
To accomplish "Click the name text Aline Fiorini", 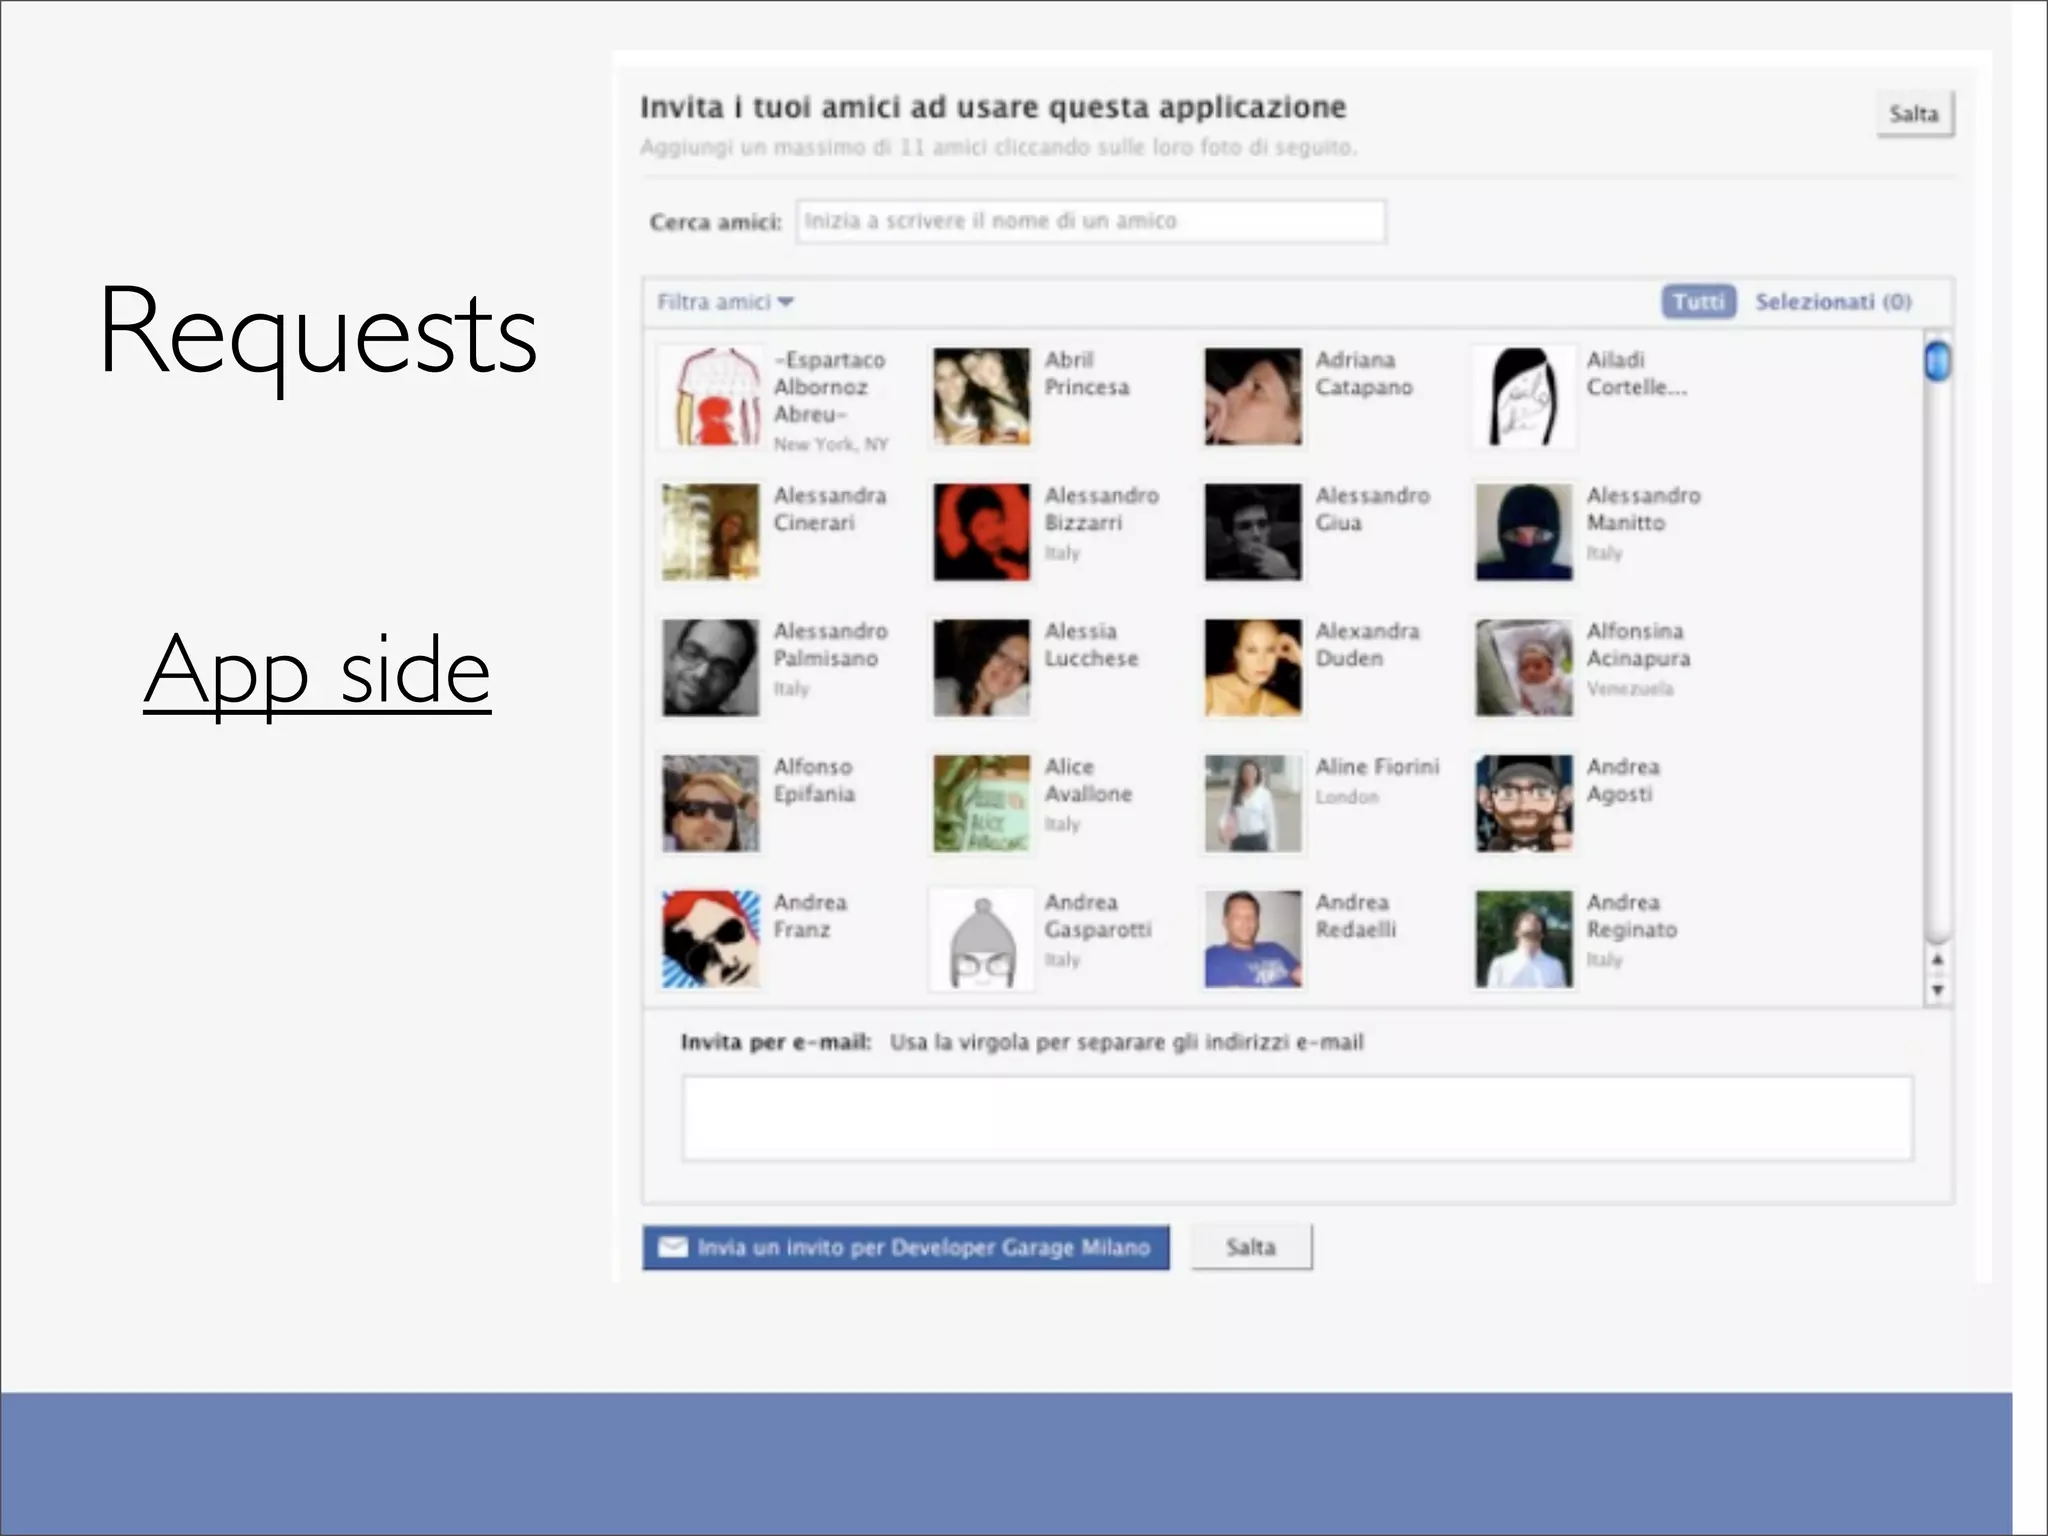I will [x=1377, y=767].
